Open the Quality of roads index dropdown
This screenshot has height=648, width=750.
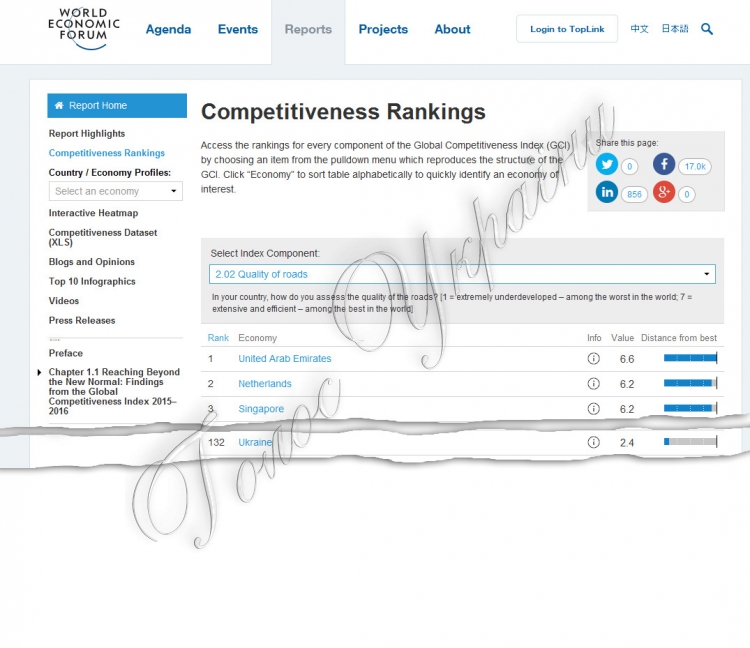click(x=462, y=274)
